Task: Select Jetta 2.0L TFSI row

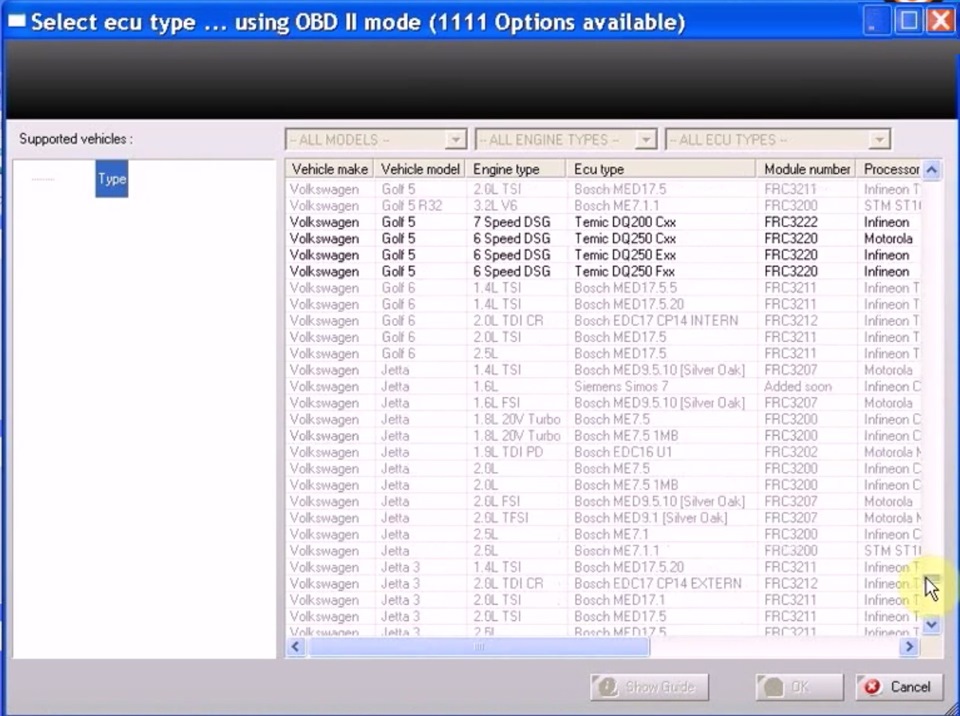Action: [x=603, y=518]
